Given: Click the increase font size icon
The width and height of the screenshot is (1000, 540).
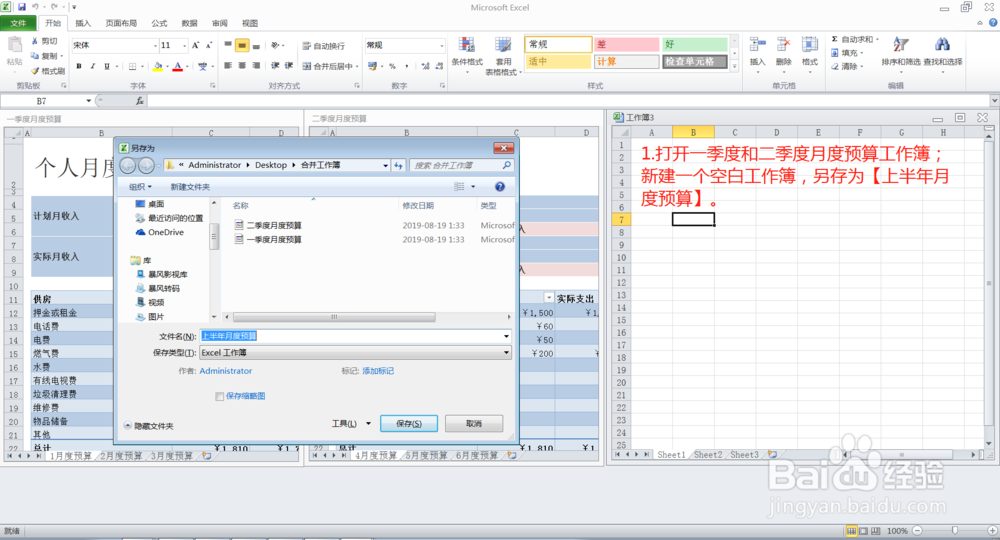Looking at the screenshot, I should click(x=195, y=45).
